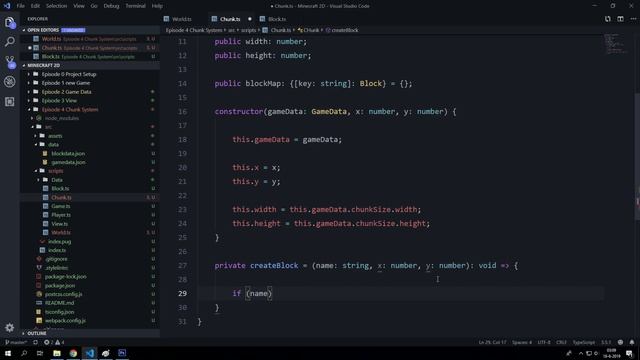Change the CRLF end of line sequence

pos(561,342)
